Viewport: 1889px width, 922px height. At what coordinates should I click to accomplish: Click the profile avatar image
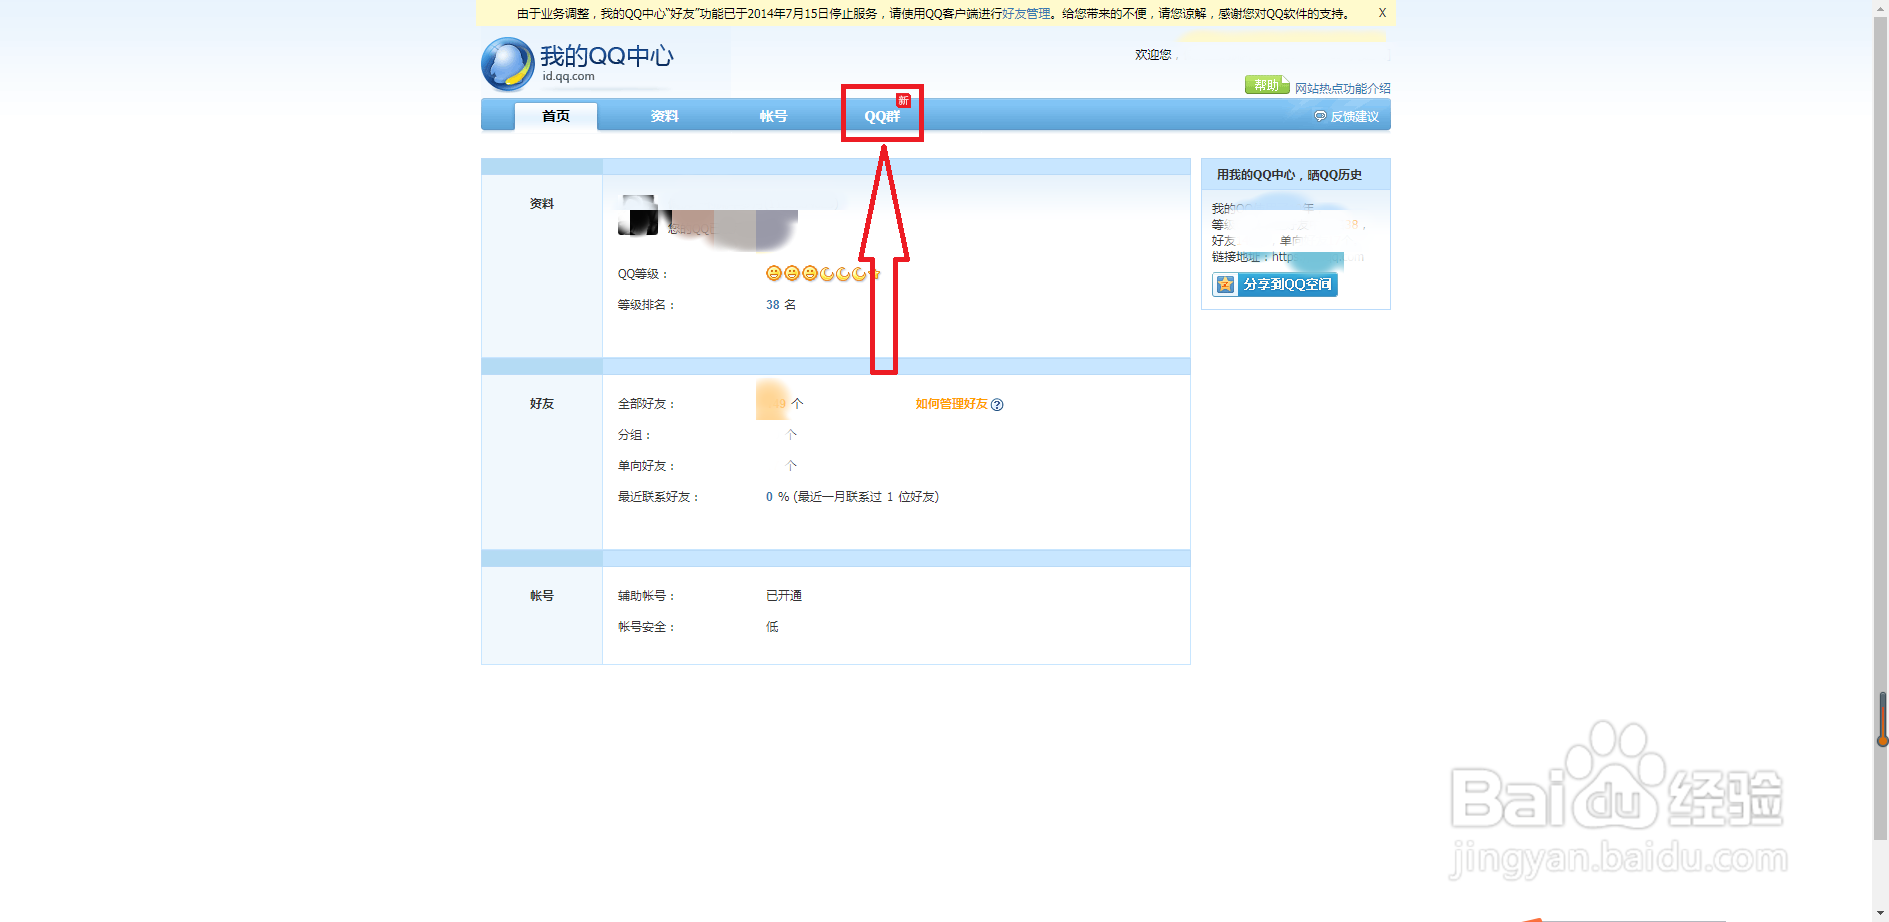(638, 215)
